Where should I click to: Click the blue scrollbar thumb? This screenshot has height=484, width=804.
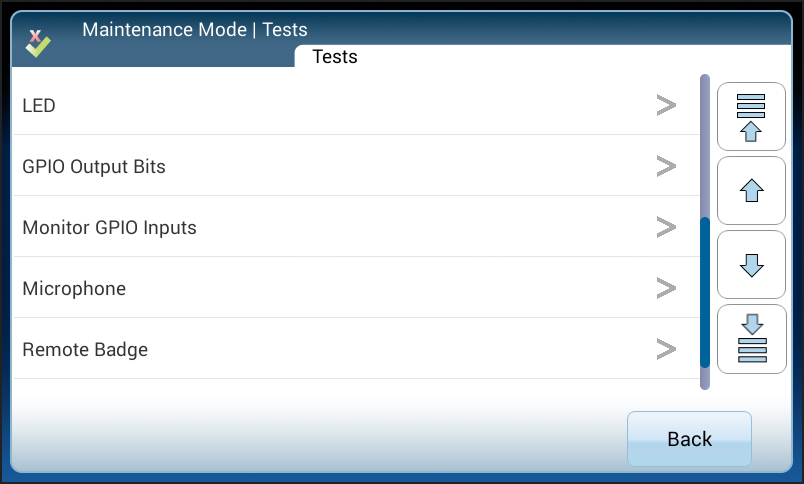(705, 292)
